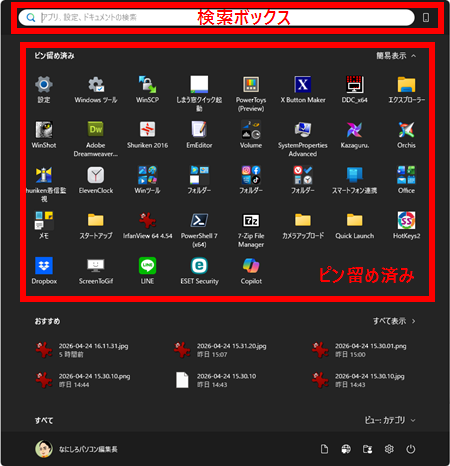Open user account なにしろパソコン編集長
The height and width of the screenshot is (466, 450).
pyautogui.click(x=76, y=449)
